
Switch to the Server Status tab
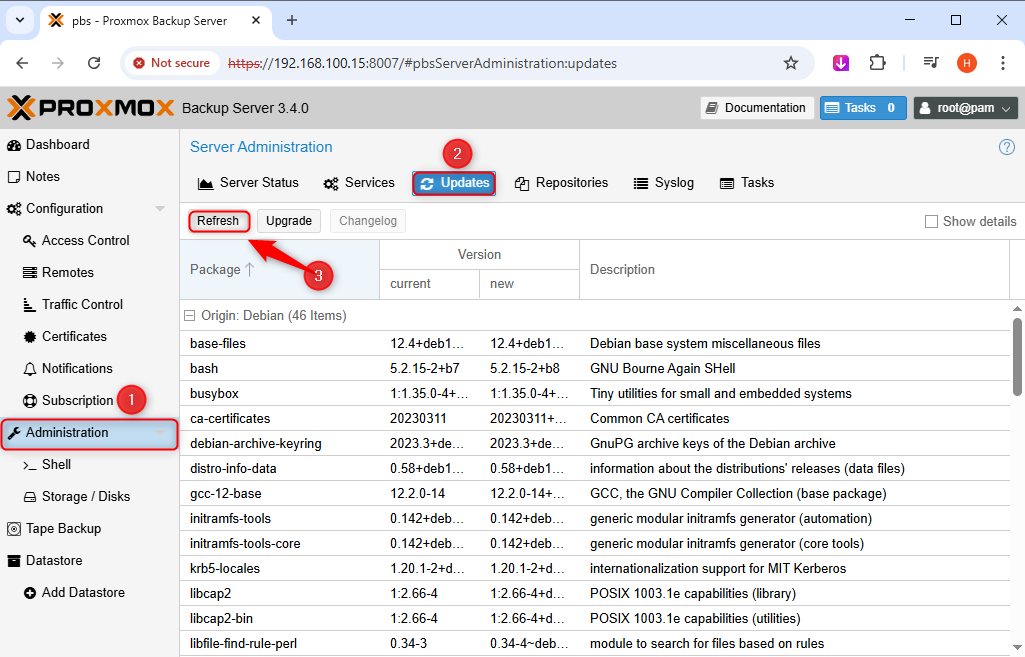point(248,183)
